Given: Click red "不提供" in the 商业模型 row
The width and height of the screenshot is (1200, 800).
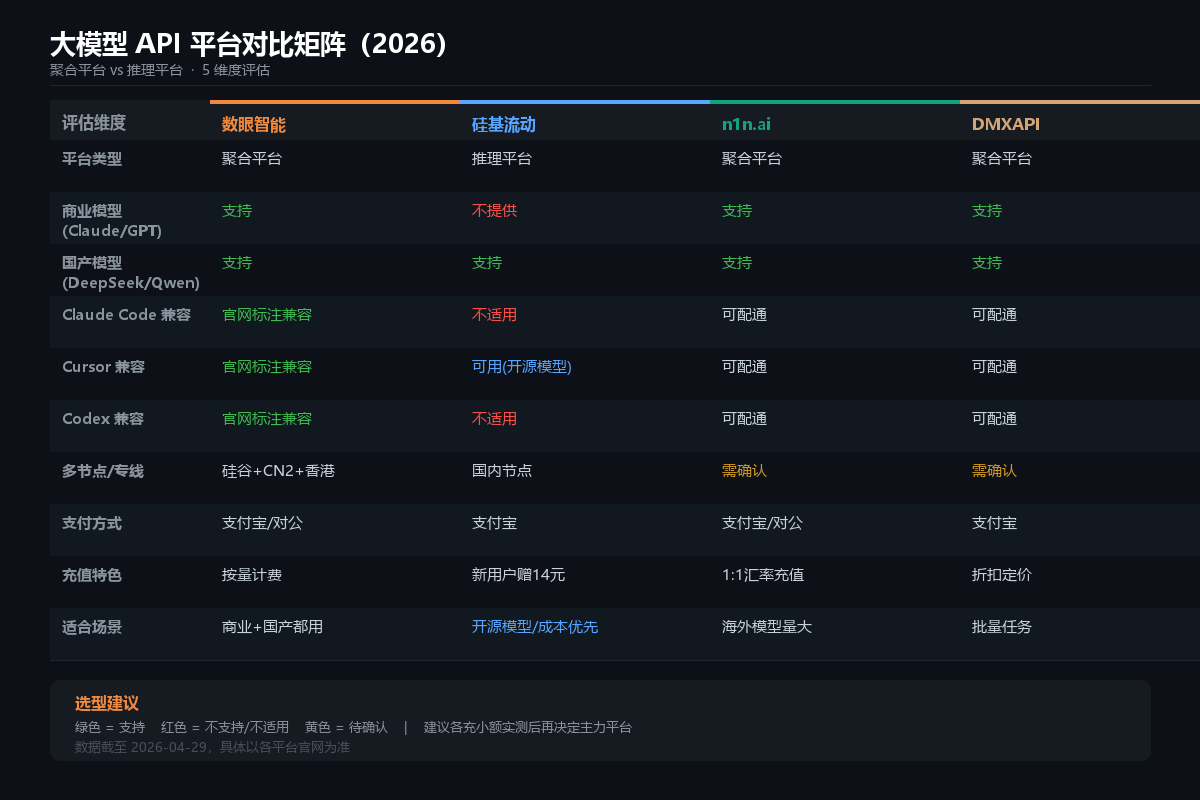Looking at the screenshot, I should (x=494, y=210).
